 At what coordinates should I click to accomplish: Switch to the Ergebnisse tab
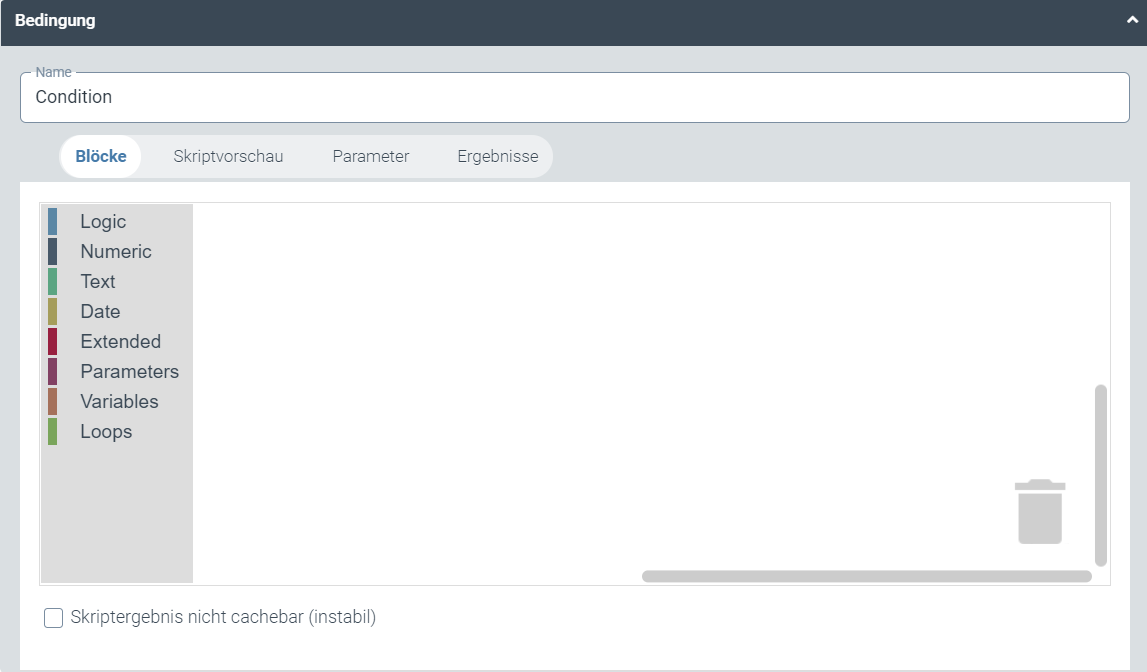coord(497,156)
